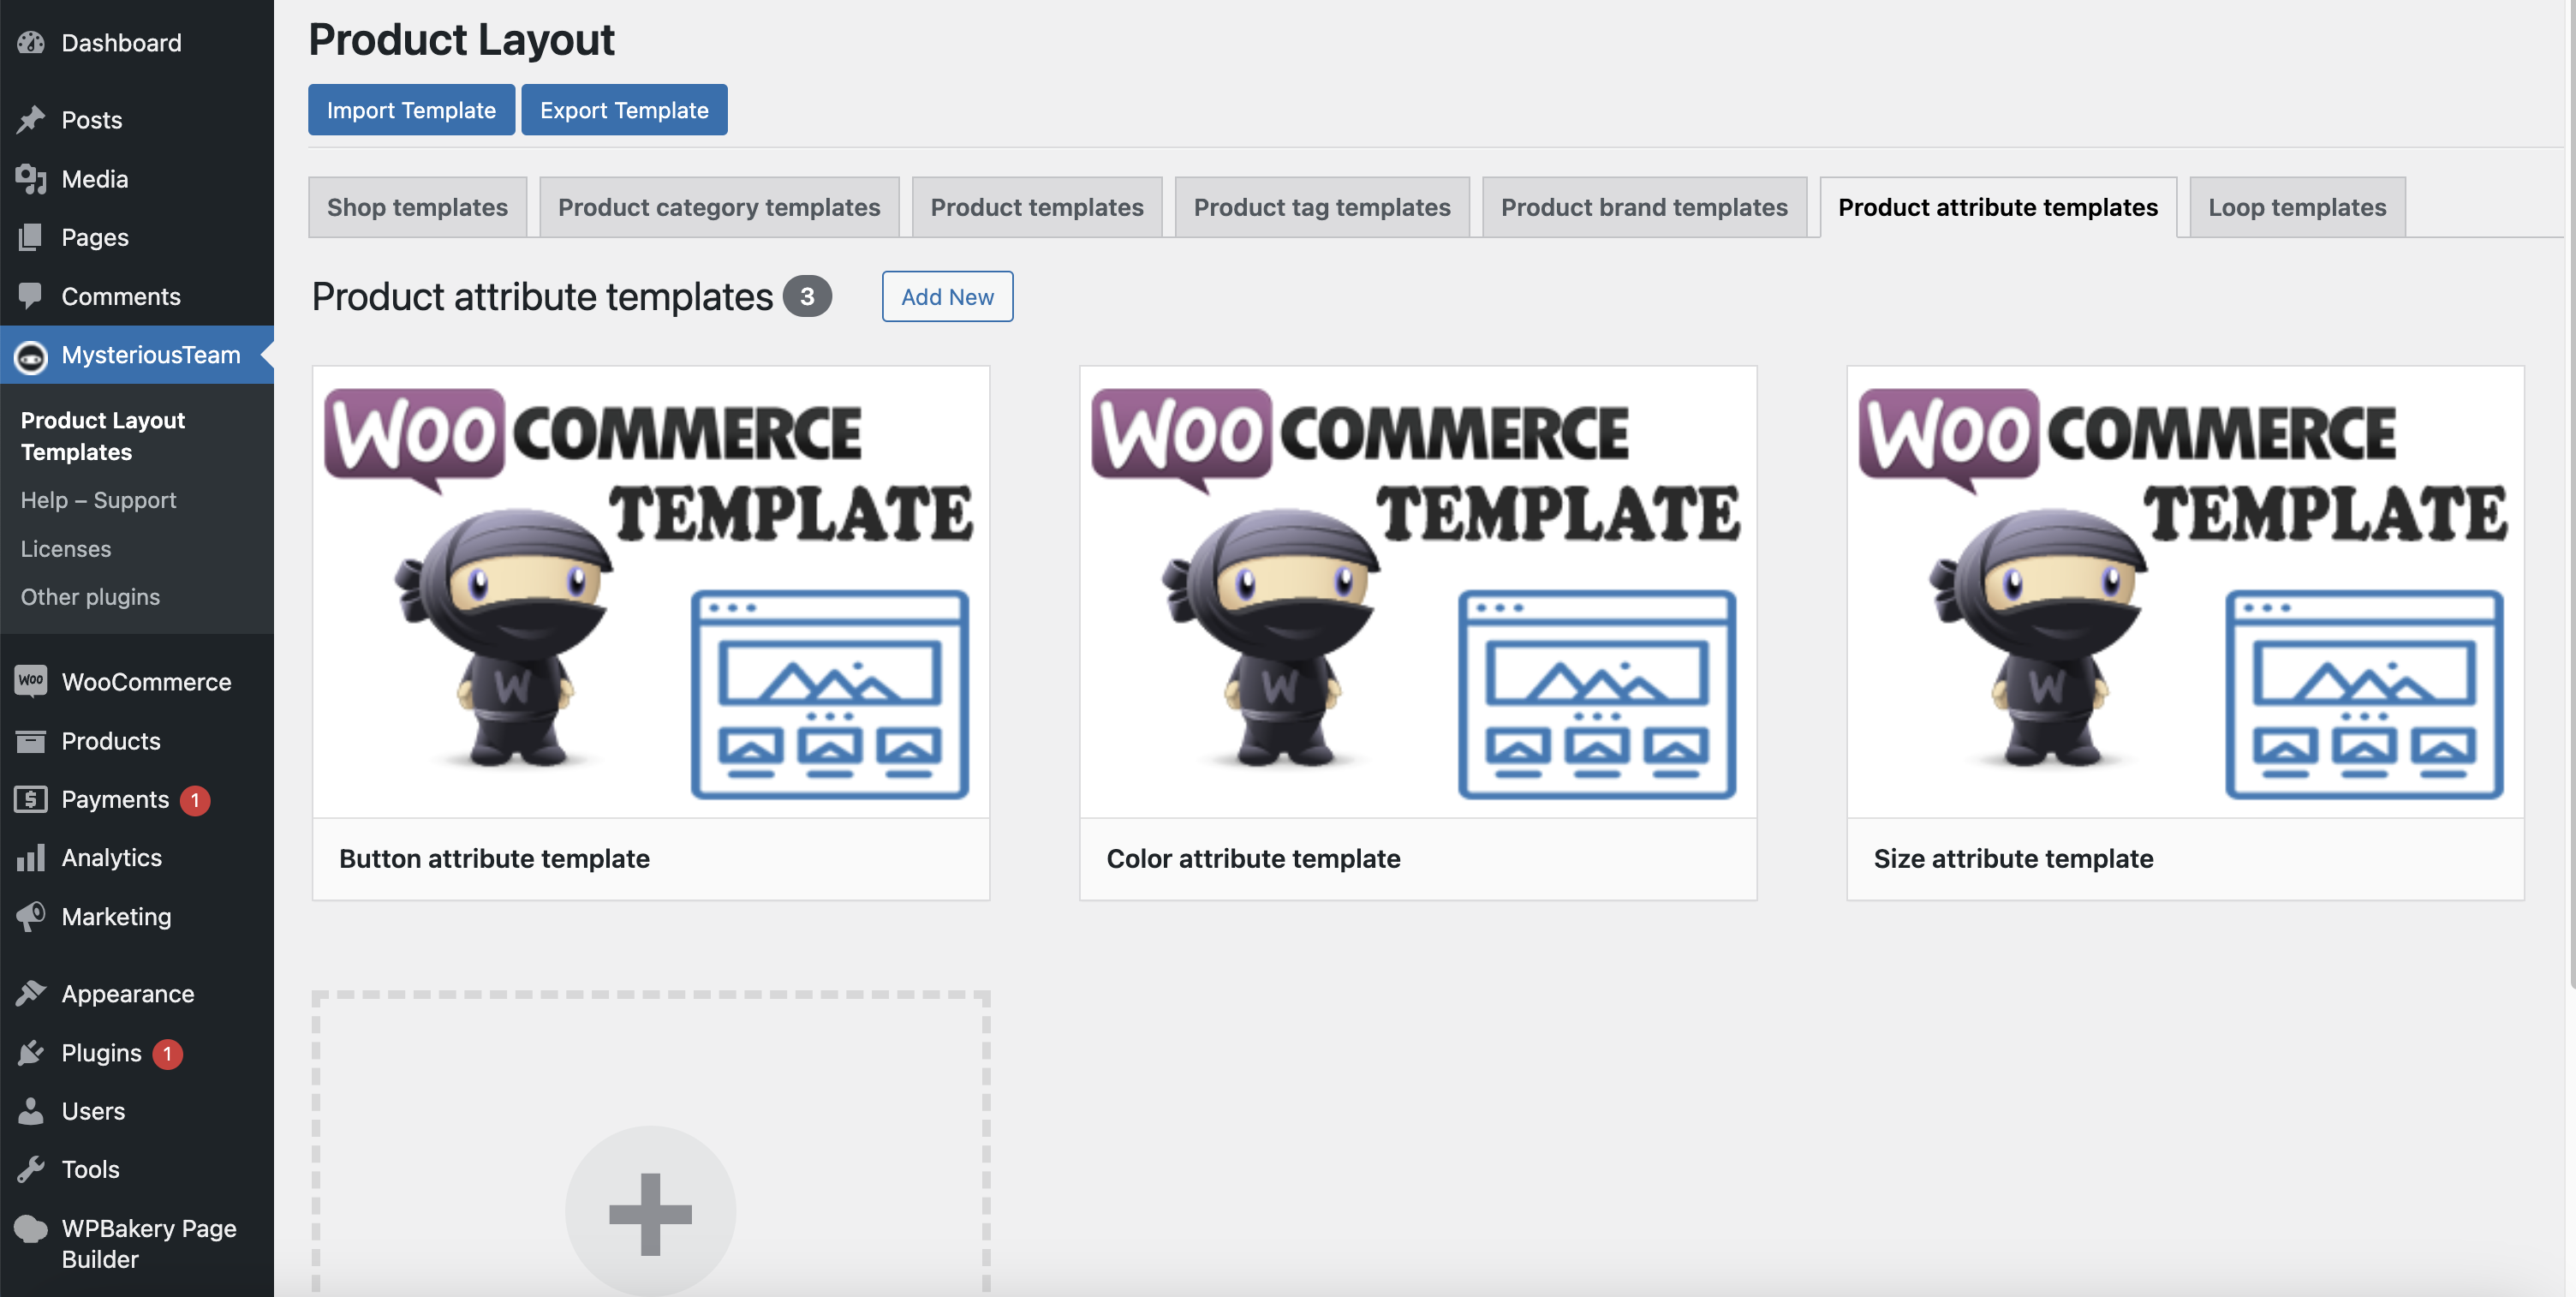This screenshot has width=2576, height=1297.
Task: Click the plus icon to add template
Action: 650,1213
